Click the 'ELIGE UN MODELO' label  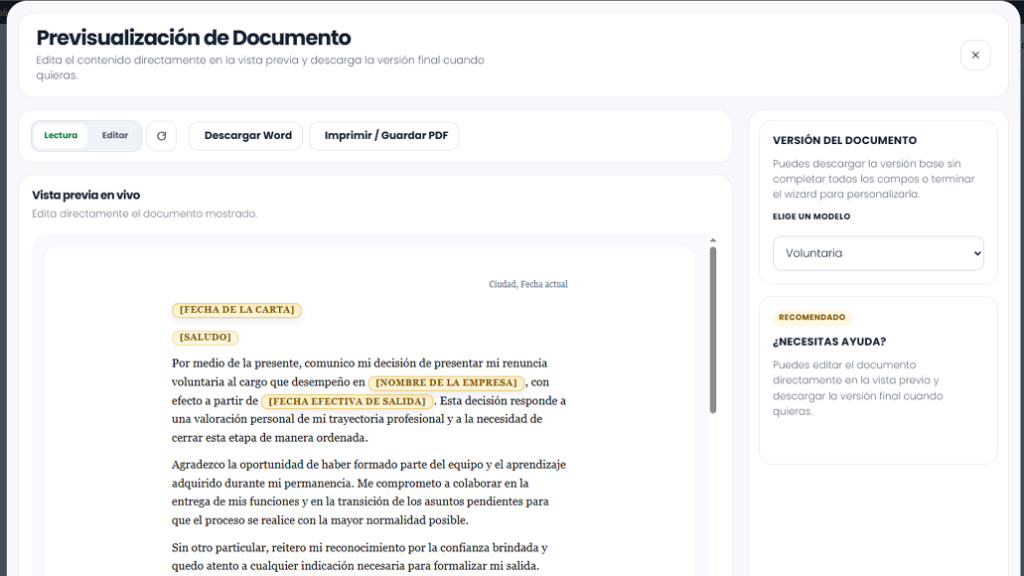point(811,216)
